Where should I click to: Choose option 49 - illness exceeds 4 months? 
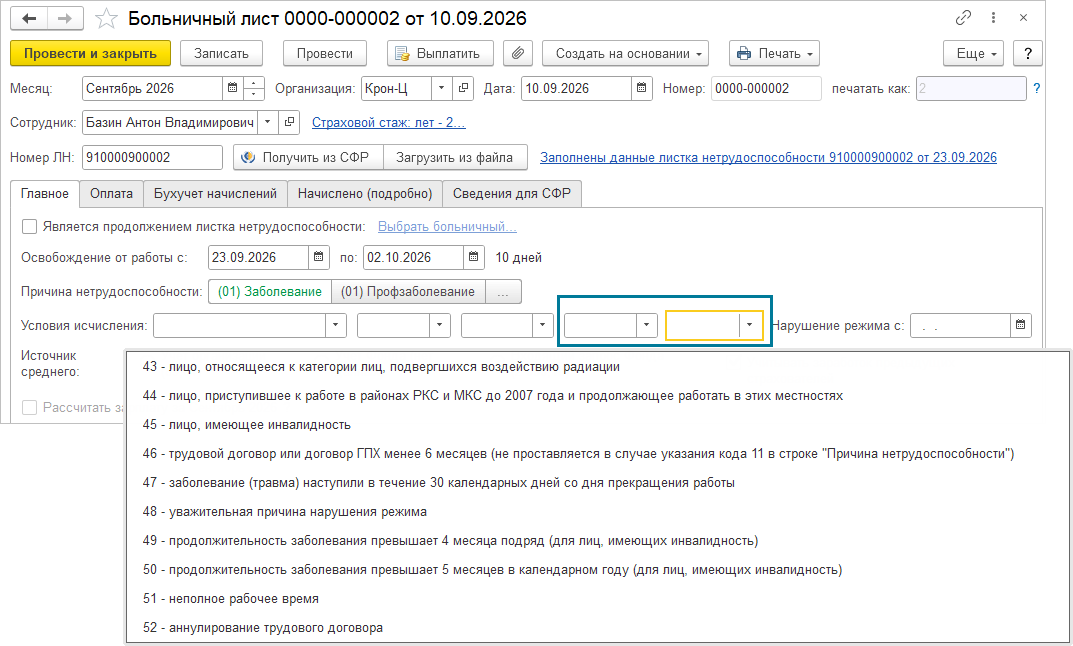[597, 541]
